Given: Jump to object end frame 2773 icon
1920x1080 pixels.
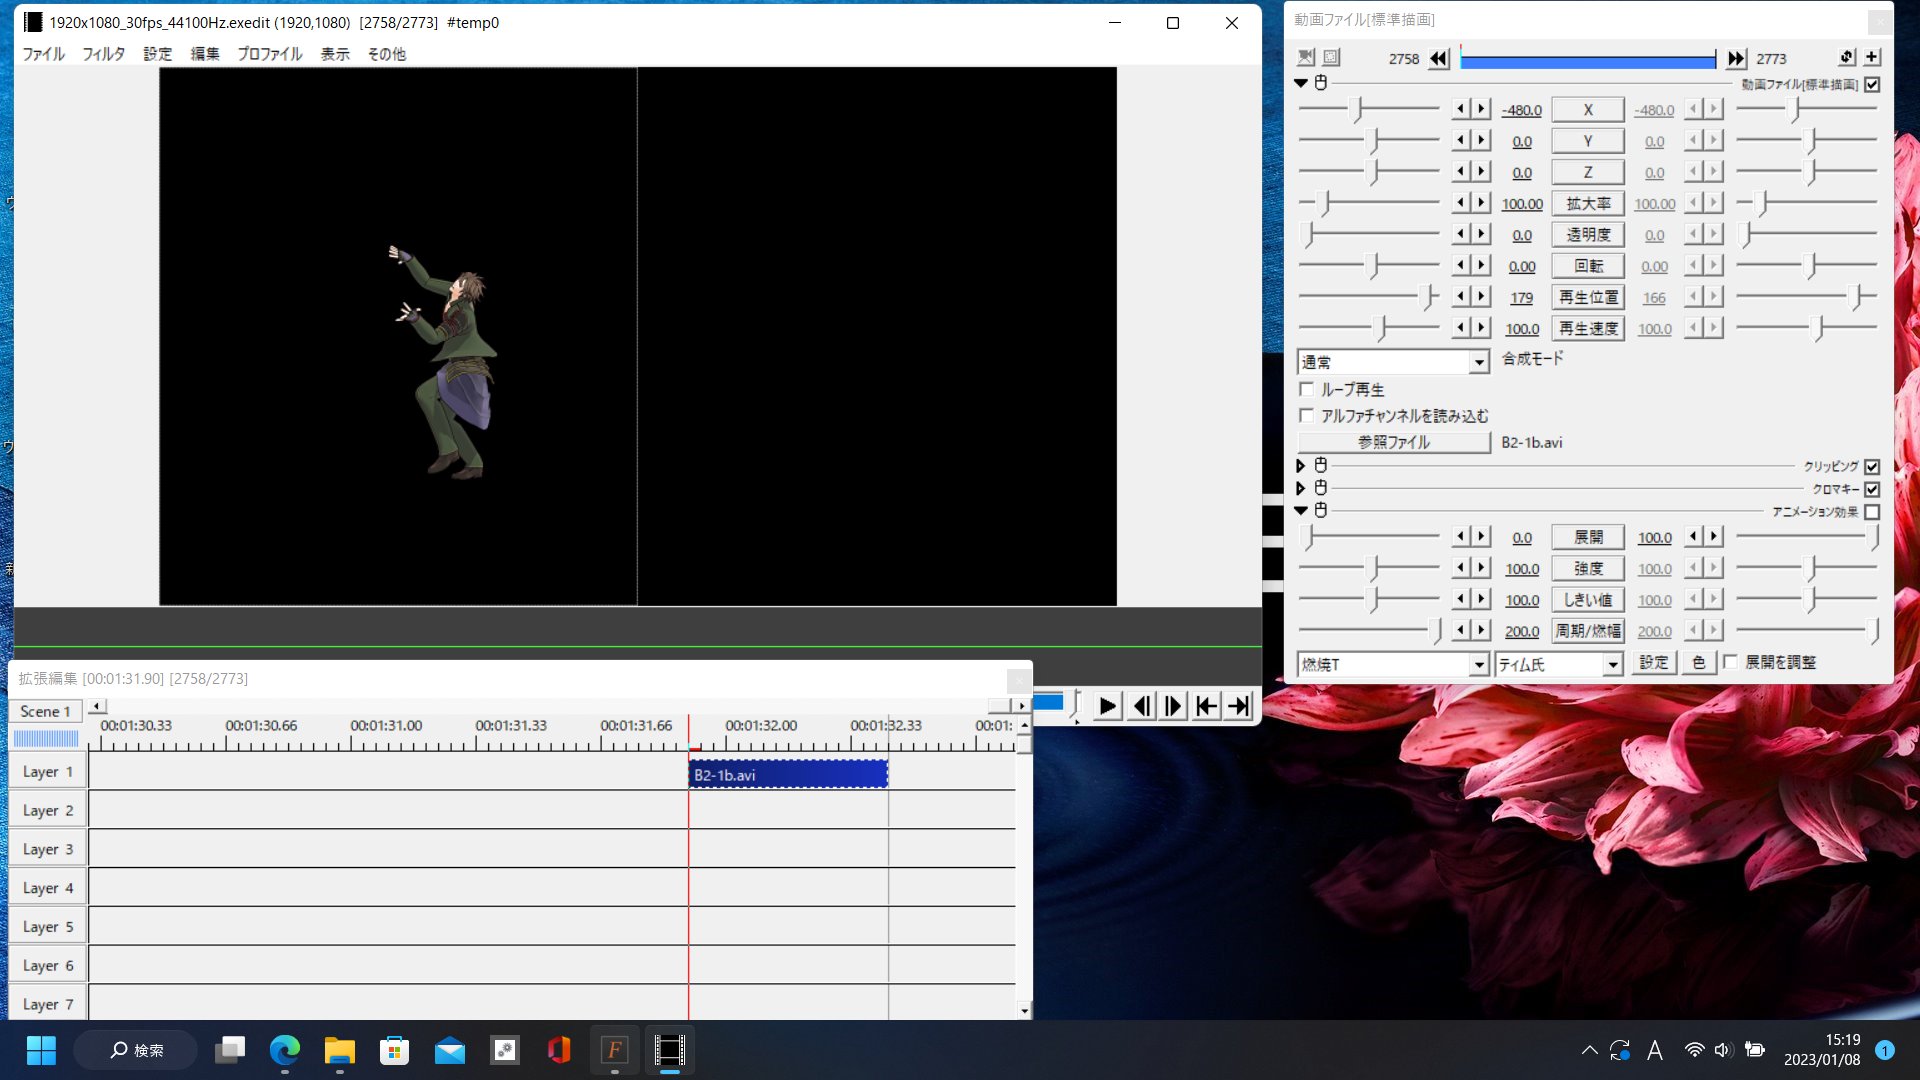Looking at the screenshot, I should click(1736, 59).
